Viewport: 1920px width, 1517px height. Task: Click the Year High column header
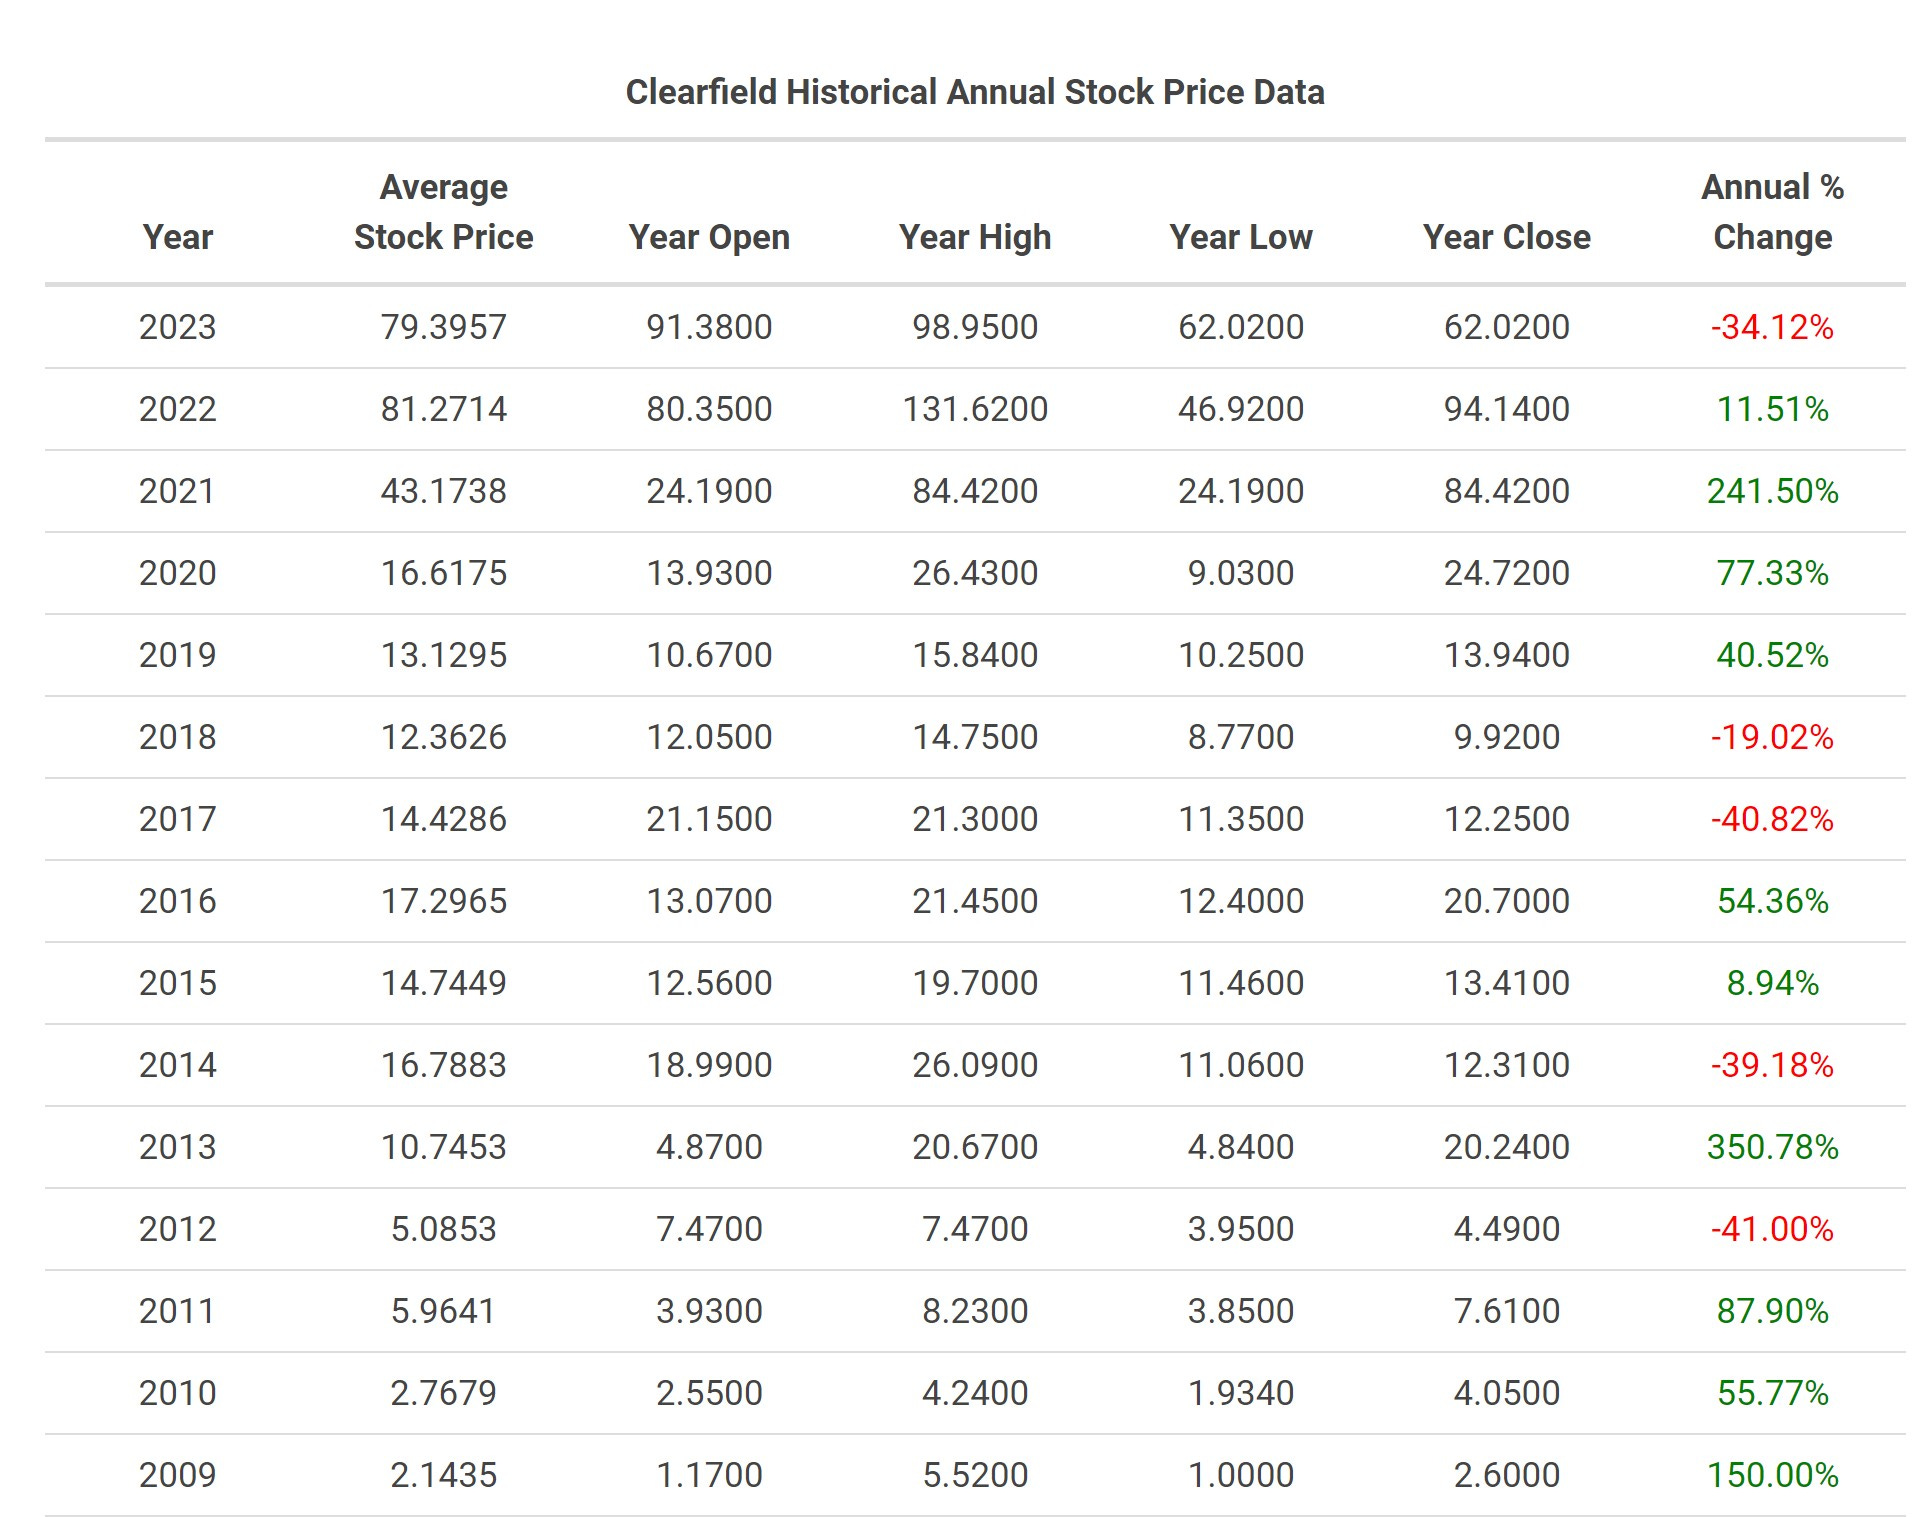[x=975, y=237]
